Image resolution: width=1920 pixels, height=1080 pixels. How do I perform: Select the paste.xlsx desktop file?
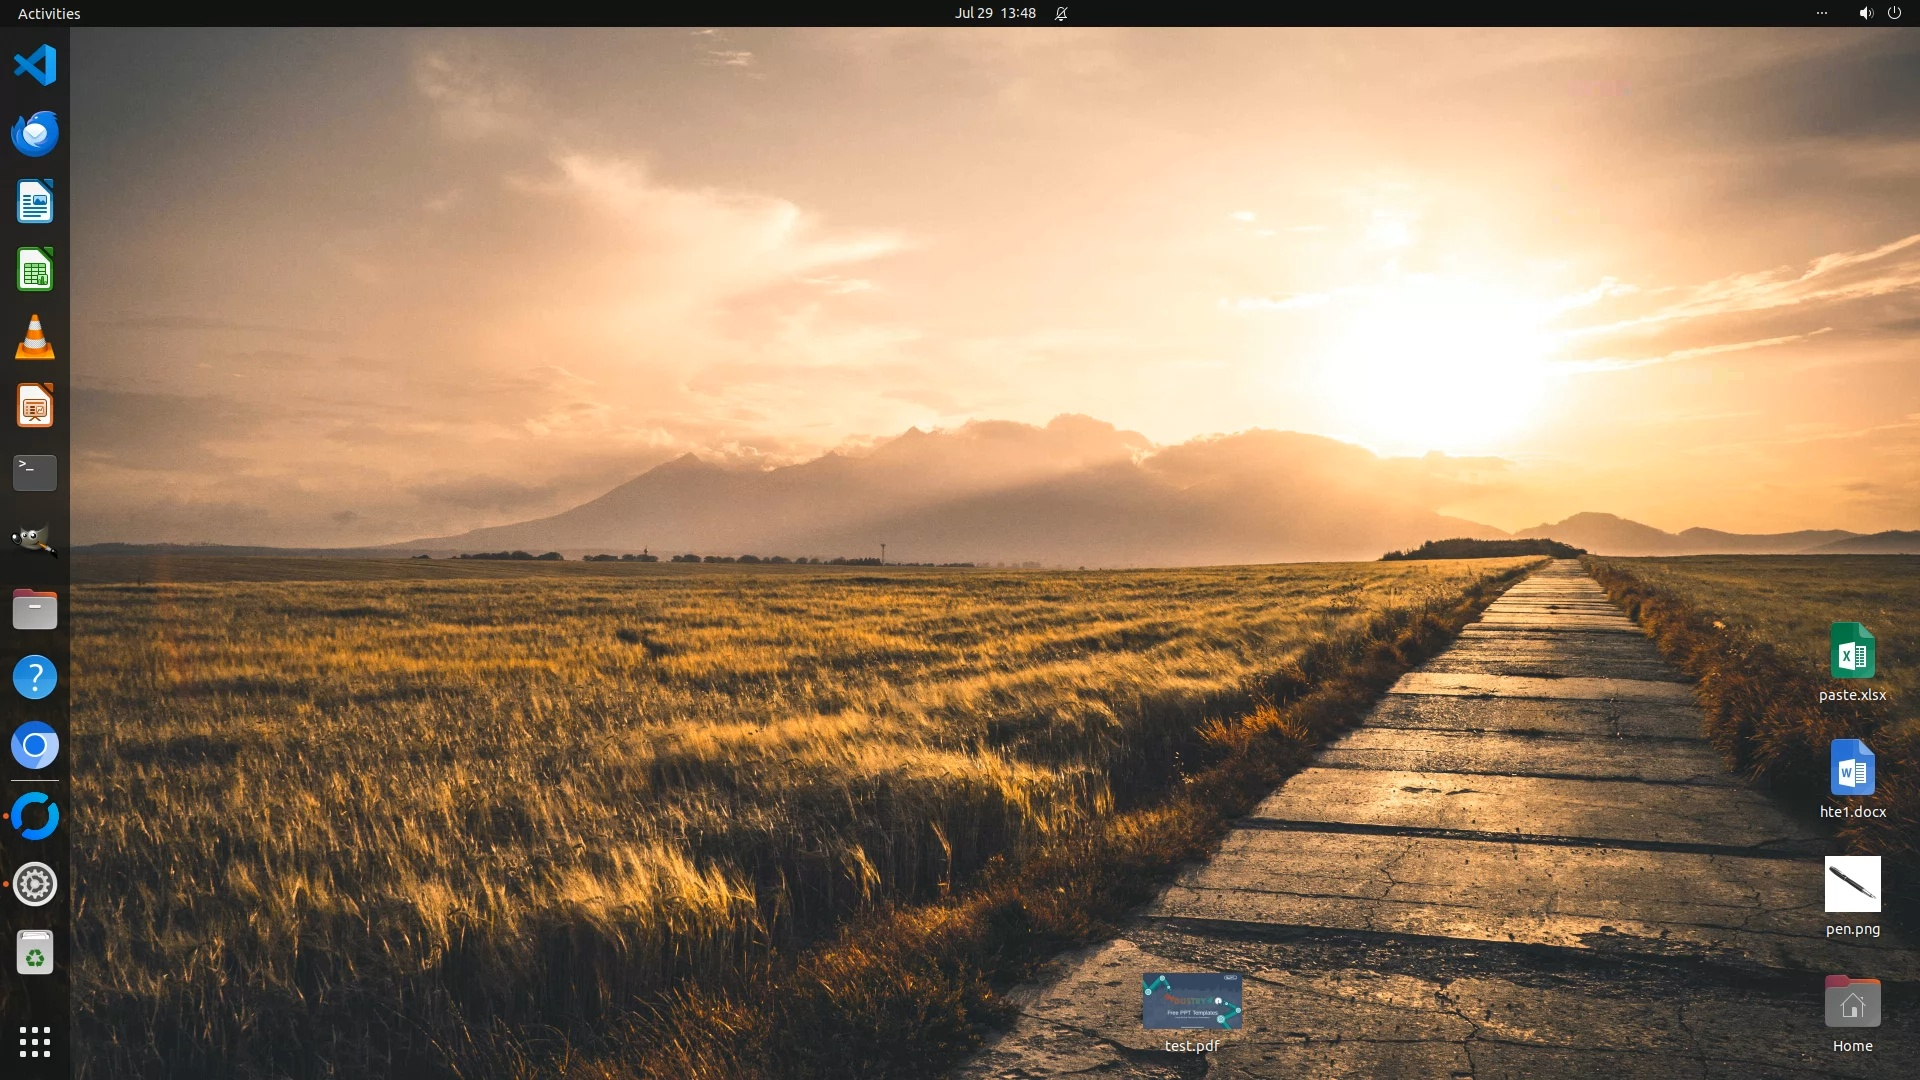click(x=1852, y=652)
